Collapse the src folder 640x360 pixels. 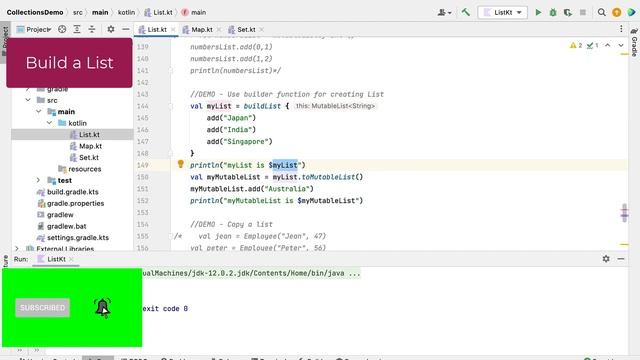tap(28, 100)
